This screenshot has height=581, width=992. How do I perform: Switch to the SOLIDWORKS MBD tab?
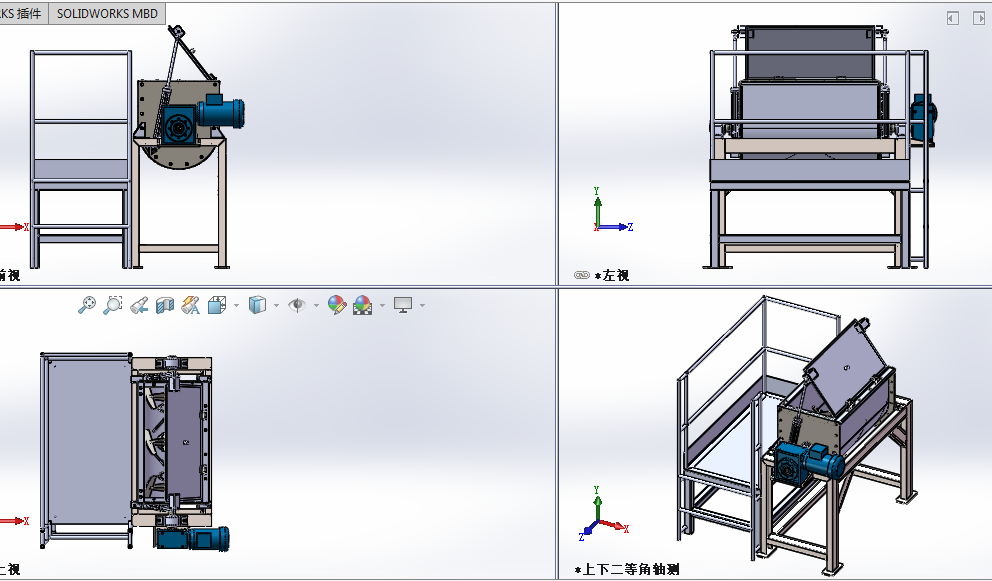click(107, 14)
